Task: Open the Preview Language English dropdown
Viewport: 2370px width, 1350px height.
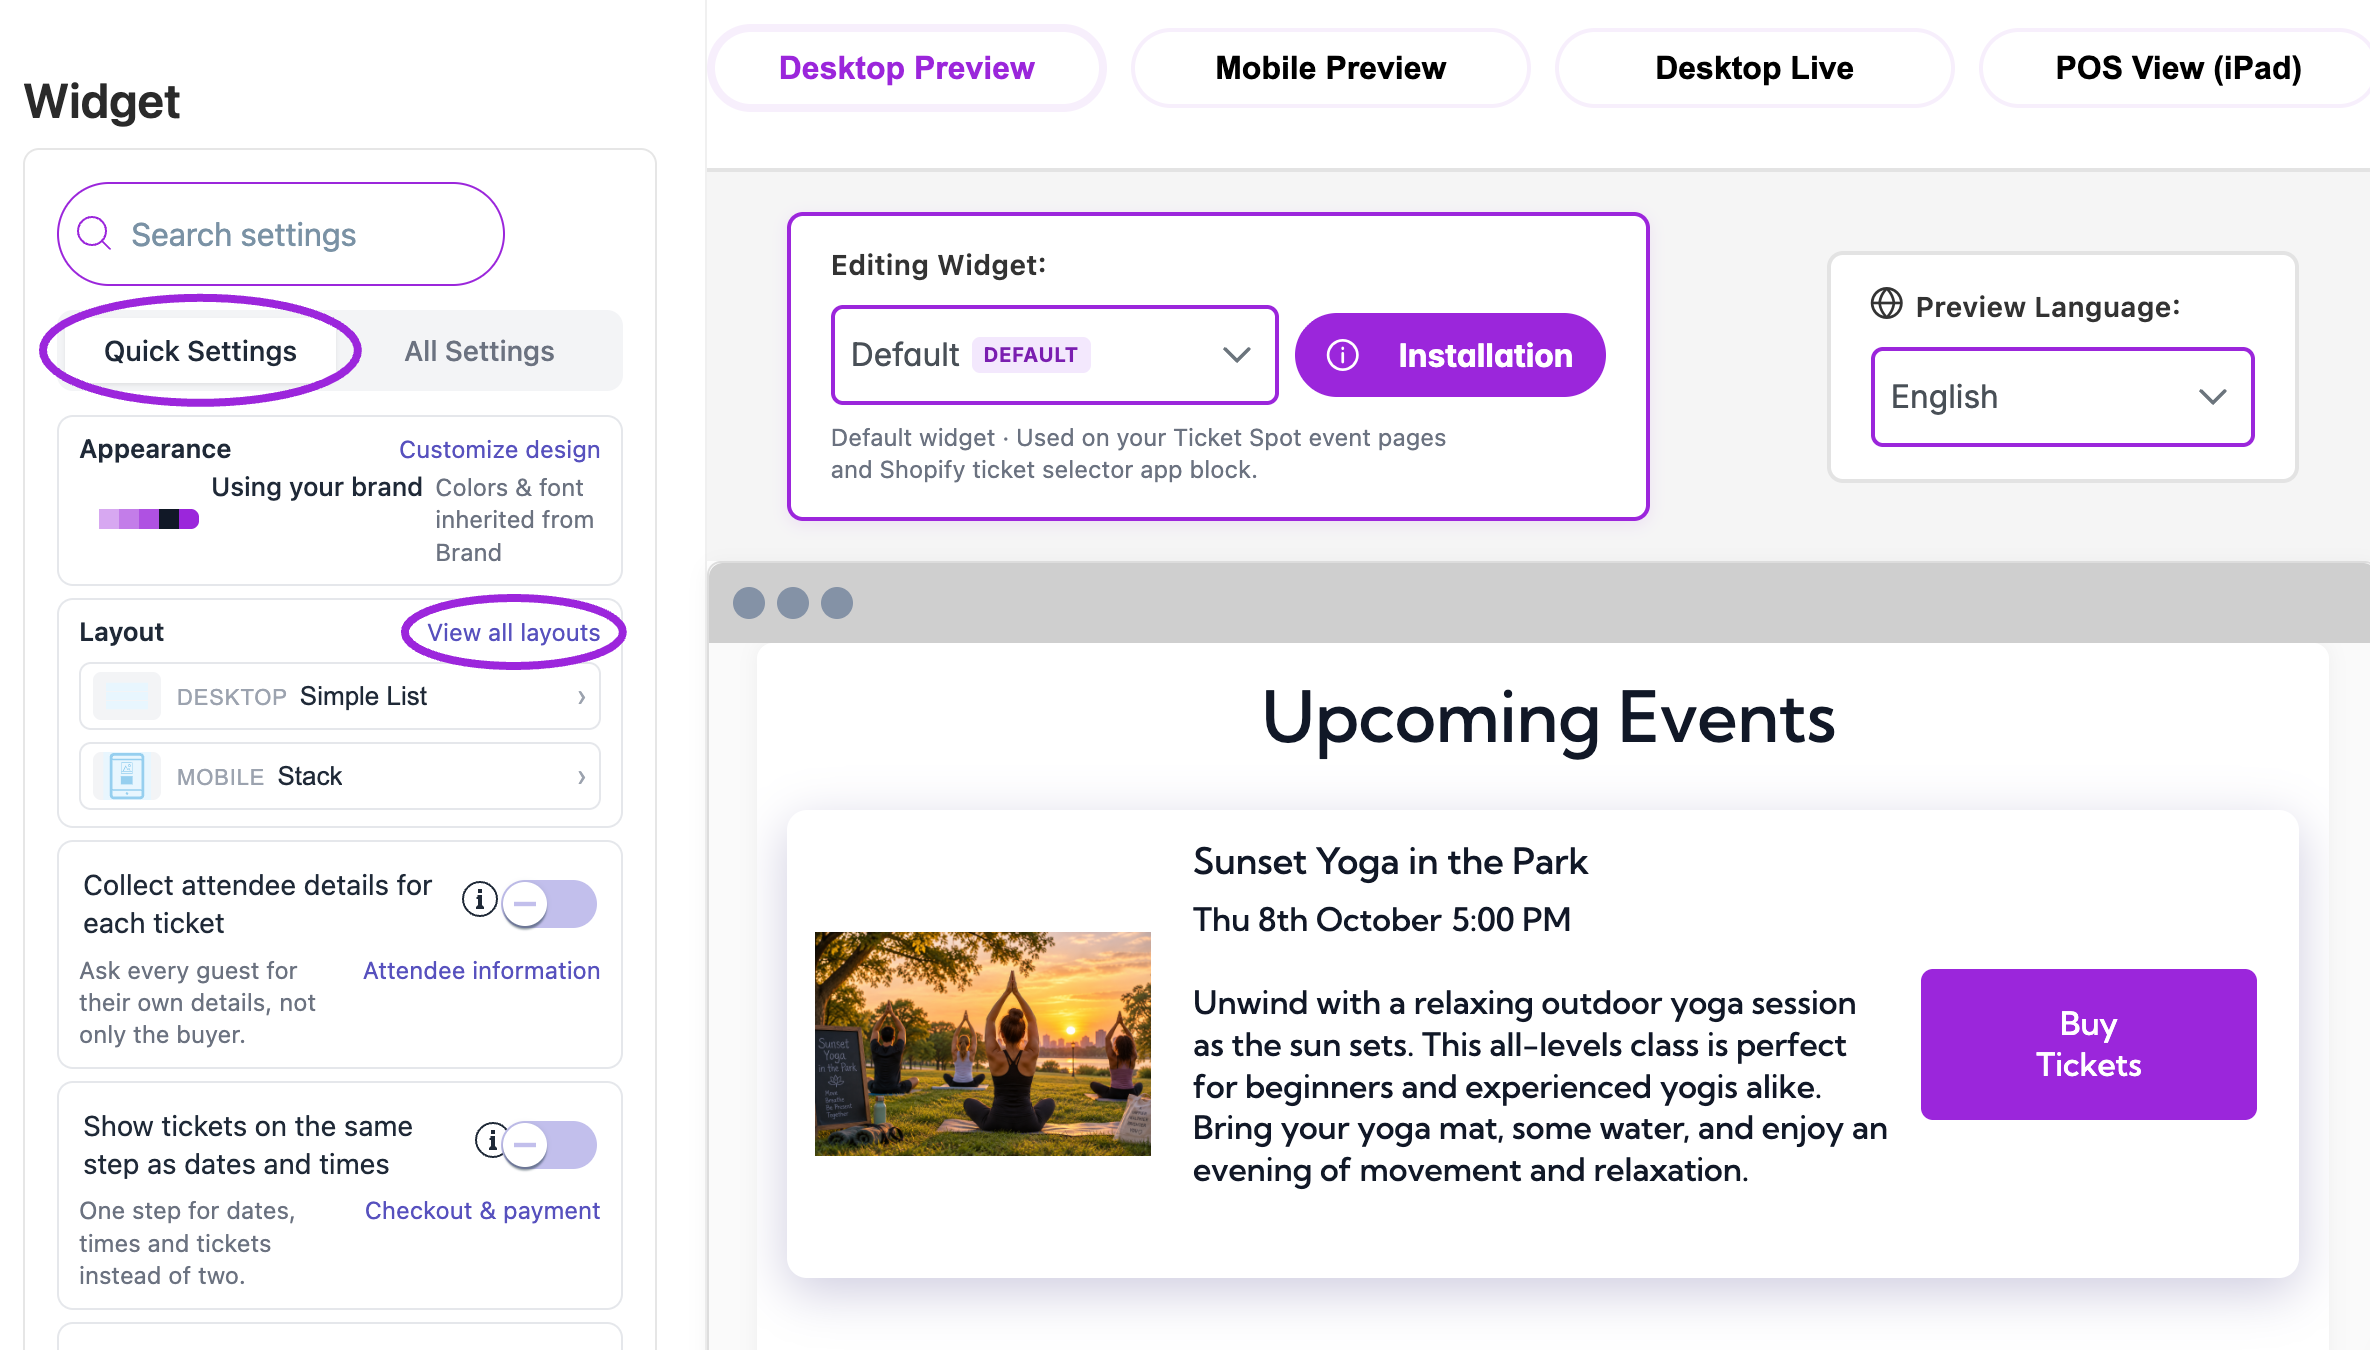Action: pyautogui.click(x=2062, y=397)
